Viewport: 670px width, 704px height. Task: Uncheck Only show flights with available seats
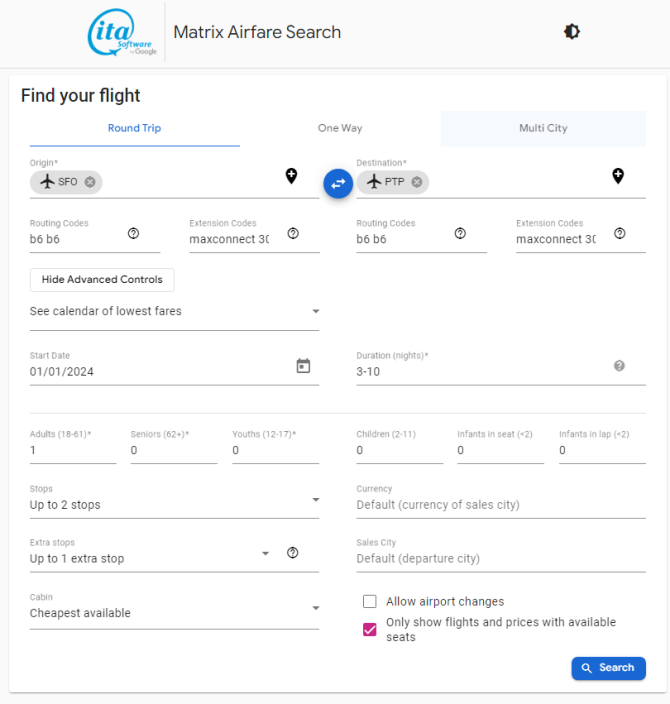click(370, 629)
